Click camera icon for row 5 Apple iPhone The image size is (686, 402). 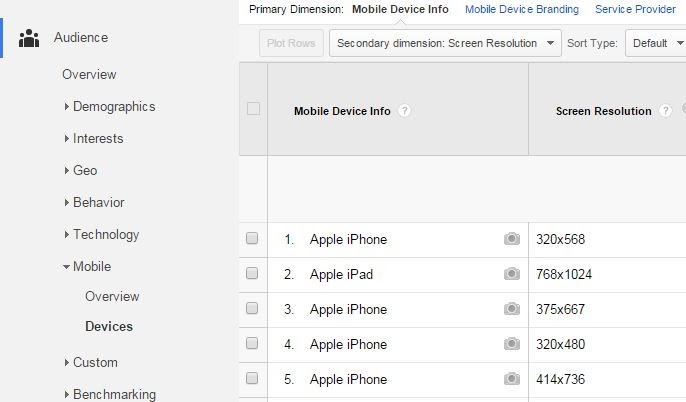[511, 379]
